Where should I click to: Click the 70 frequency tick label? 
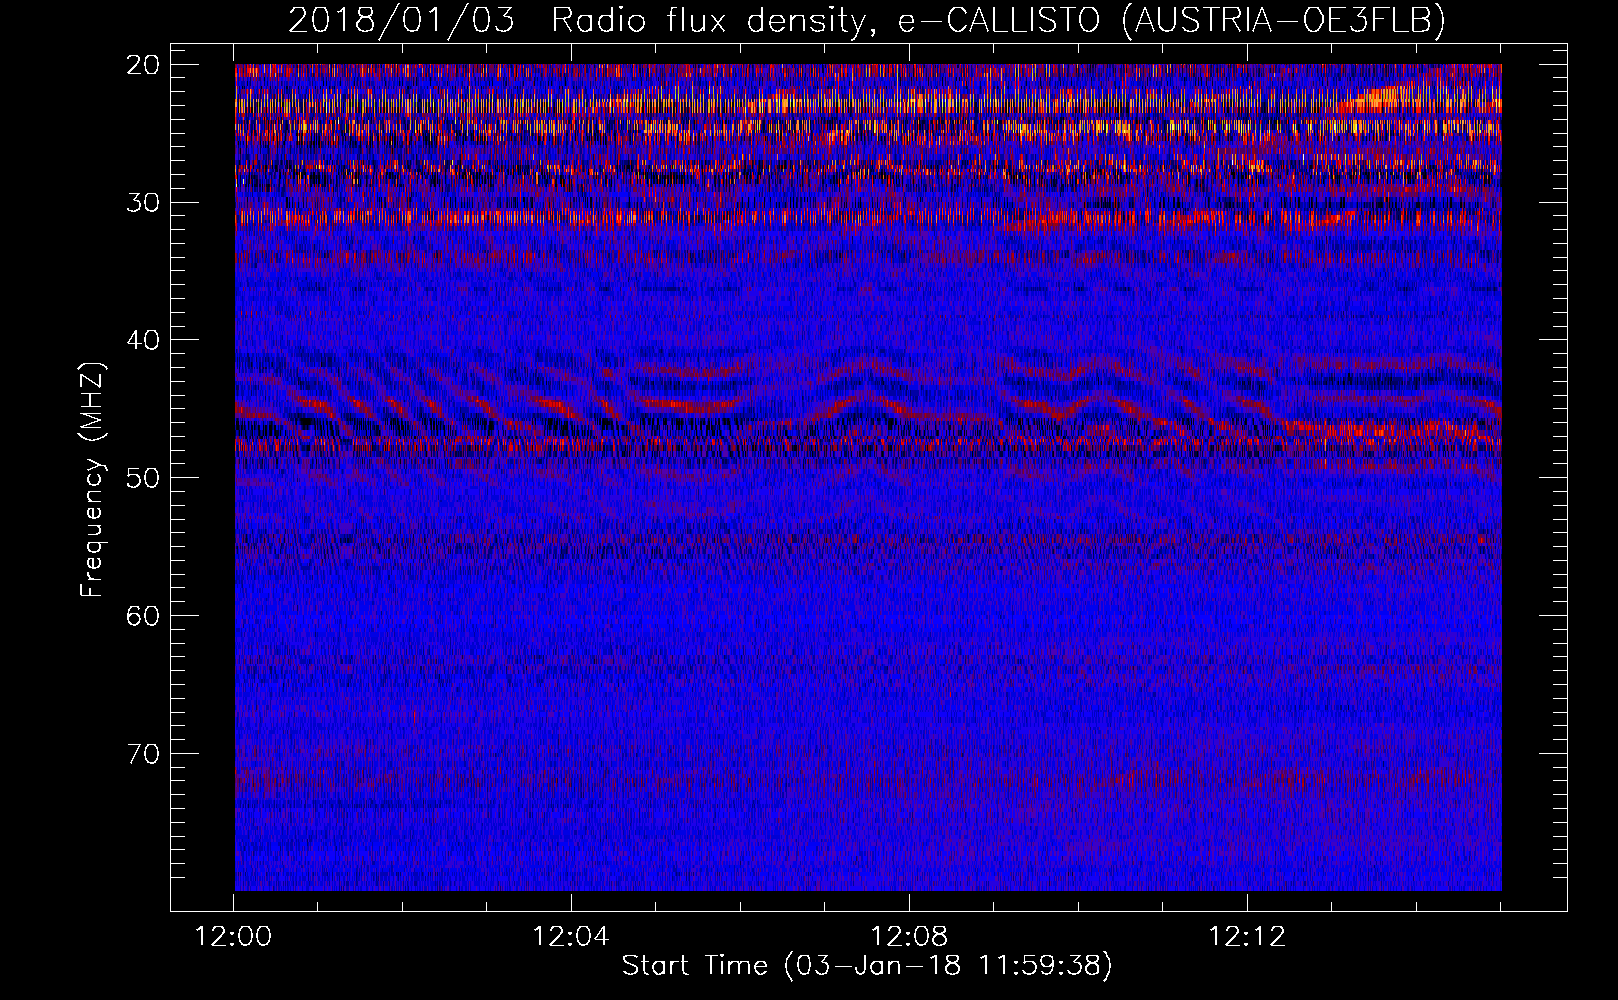(144, 753)
